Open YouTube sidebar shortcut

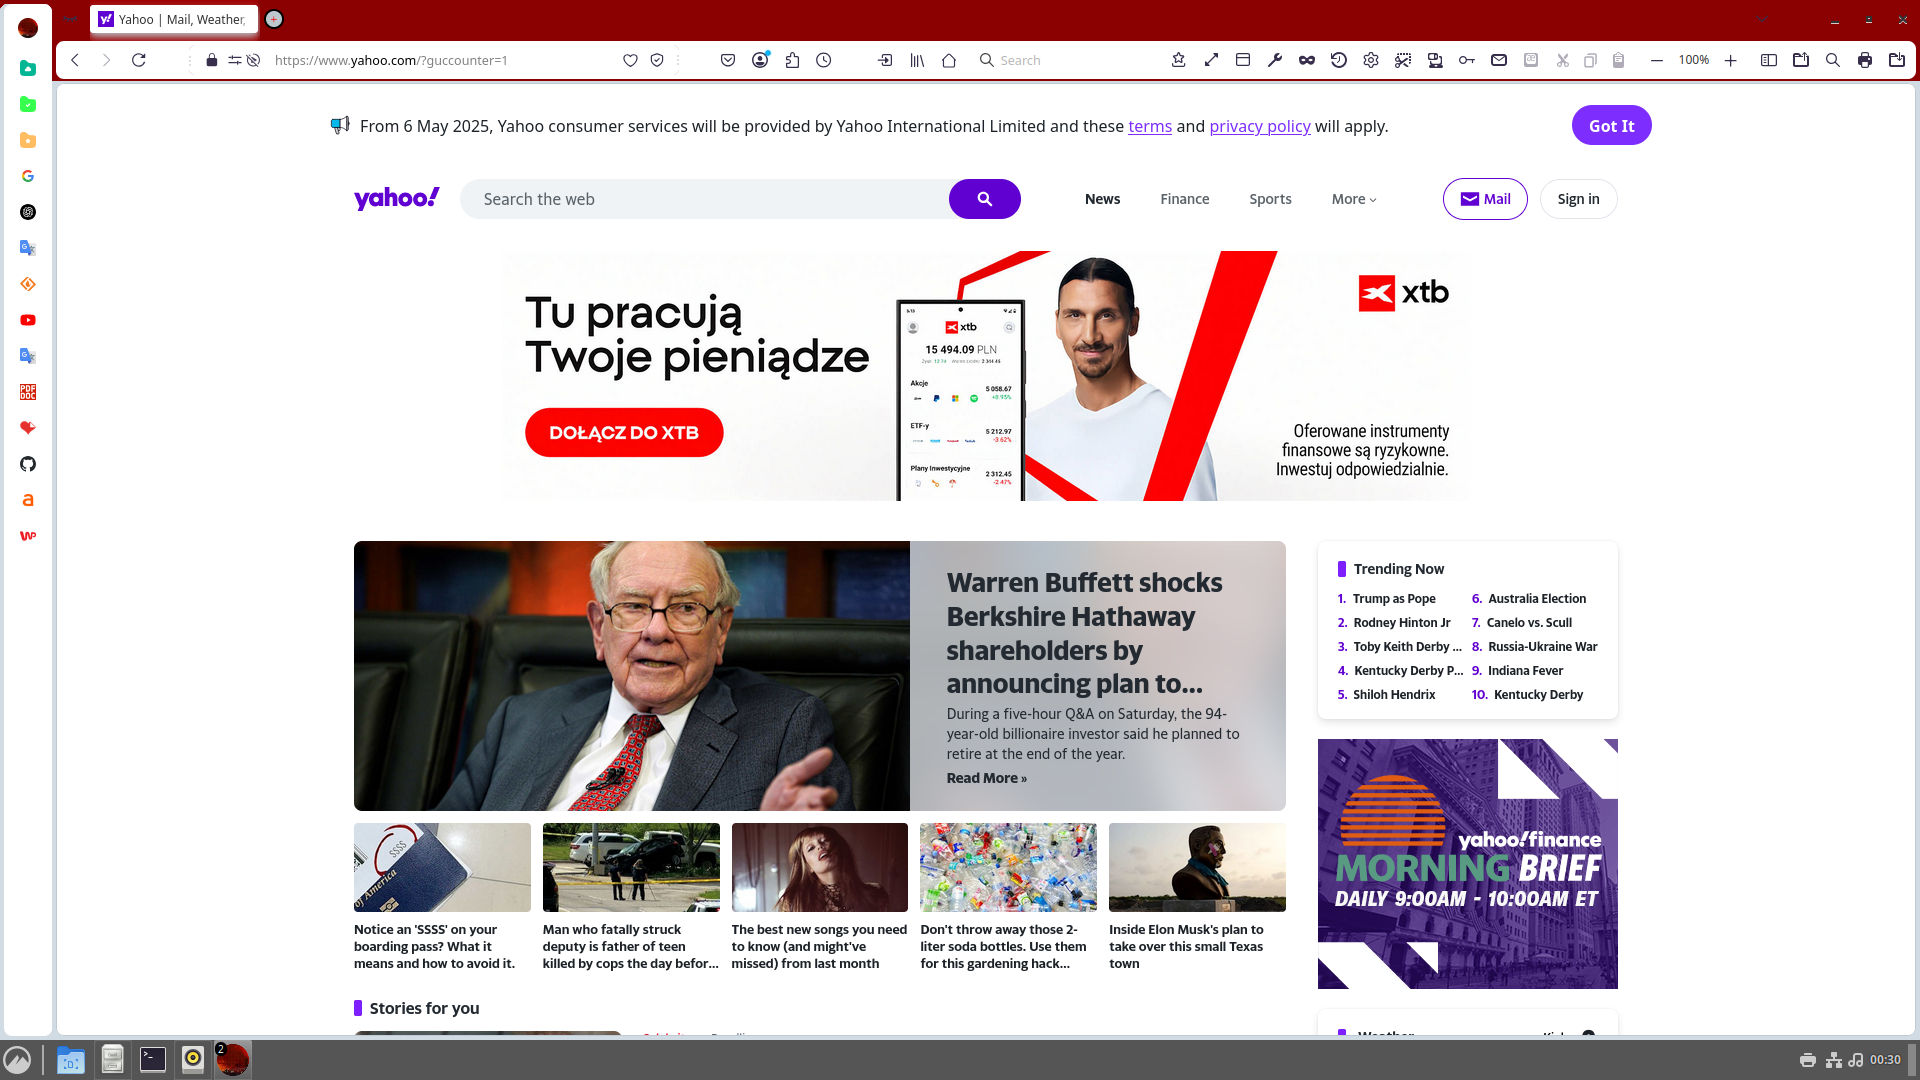click(x=28, y=320)
